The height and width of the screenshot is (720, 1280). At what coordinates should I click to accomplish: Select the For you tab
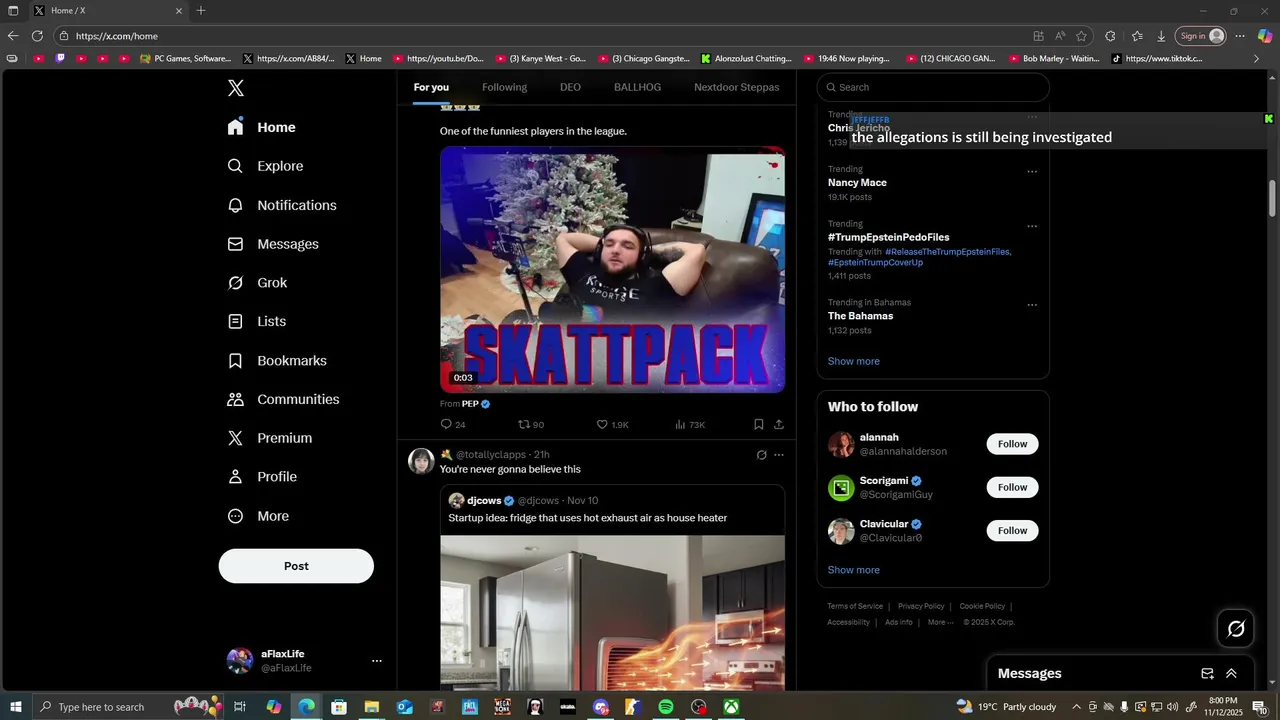tap(431, 87)
